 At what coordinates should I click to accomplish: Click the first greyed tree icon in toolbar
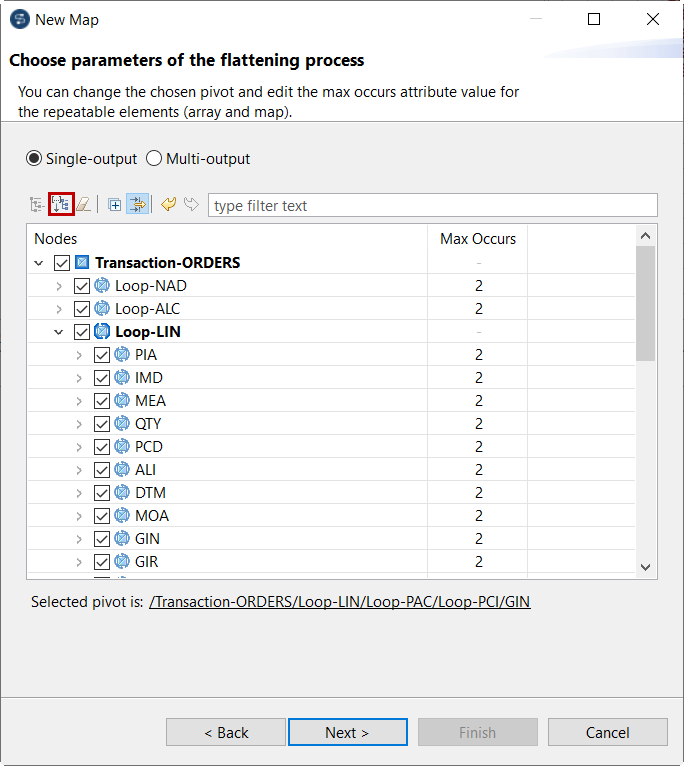click(37, 205)
